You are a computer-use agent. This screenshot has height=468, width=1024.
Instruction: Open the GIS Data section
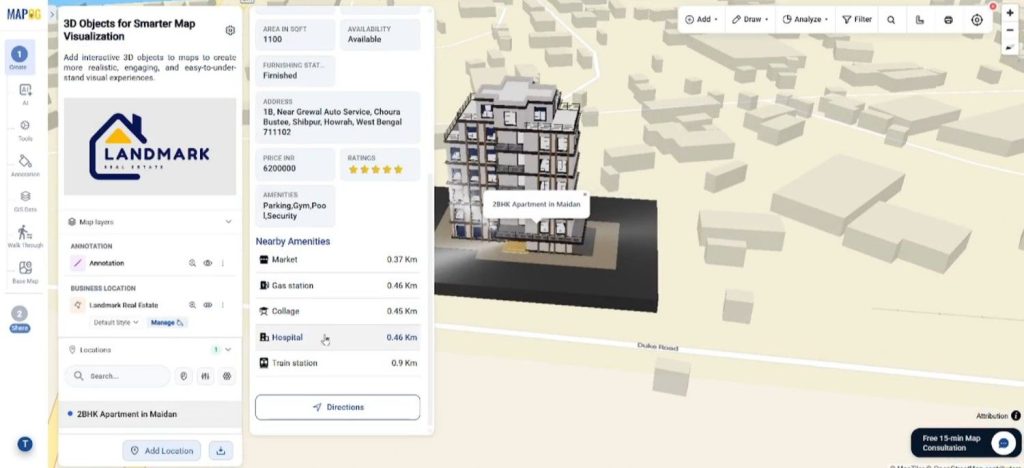[25, 200]
